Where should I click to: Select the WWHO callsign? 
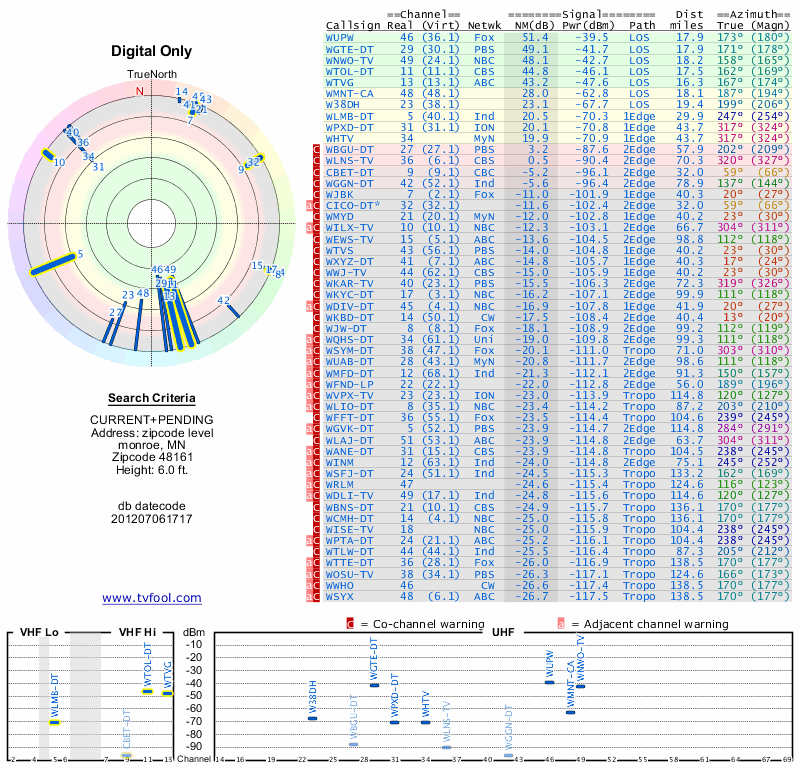(x=340, y=586)
